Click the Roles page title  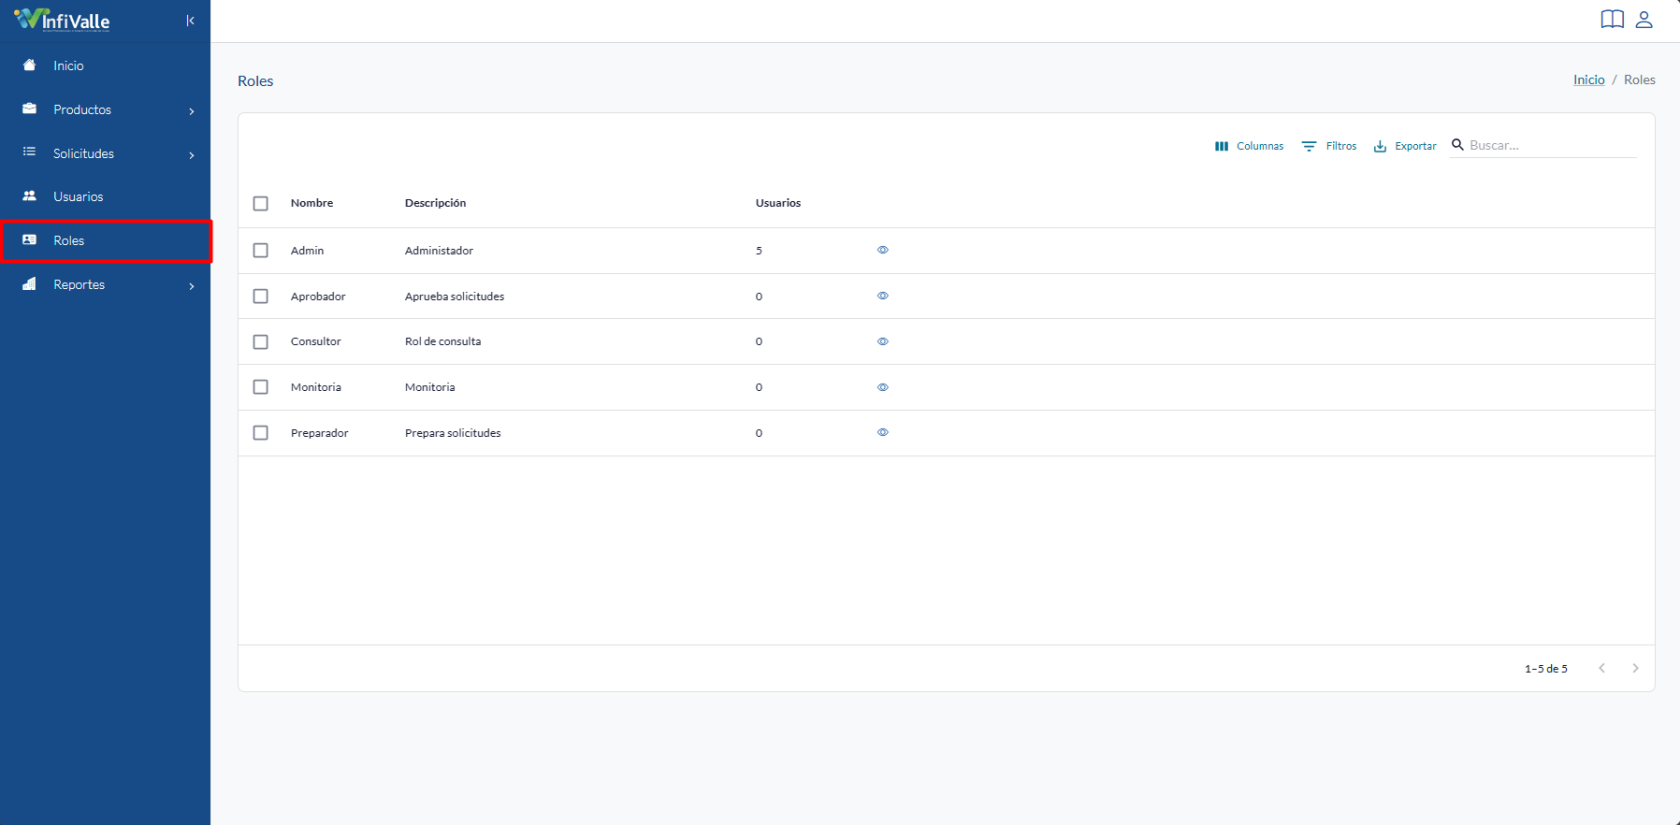click(255, 81)
